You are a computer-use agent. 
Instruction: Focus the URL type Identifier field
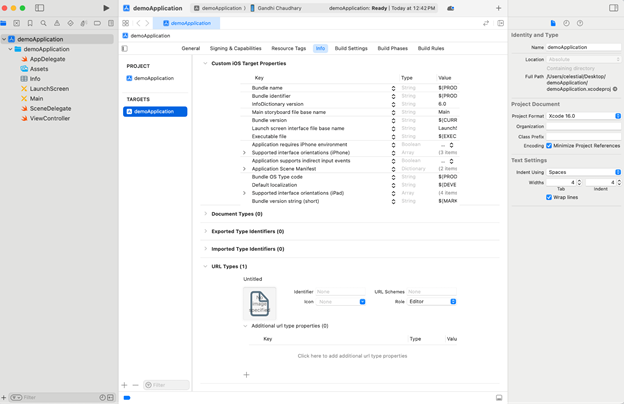click(x=341, y=292)
